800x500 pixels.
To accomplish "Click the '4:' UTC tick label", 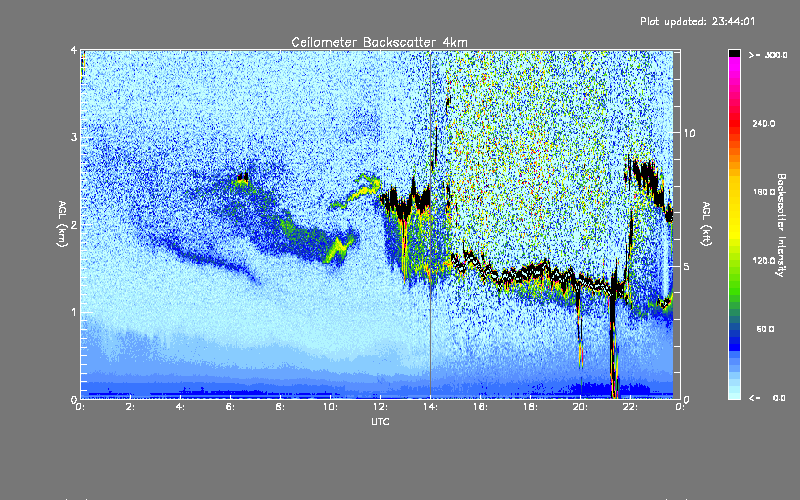I will tap(181, 407).
